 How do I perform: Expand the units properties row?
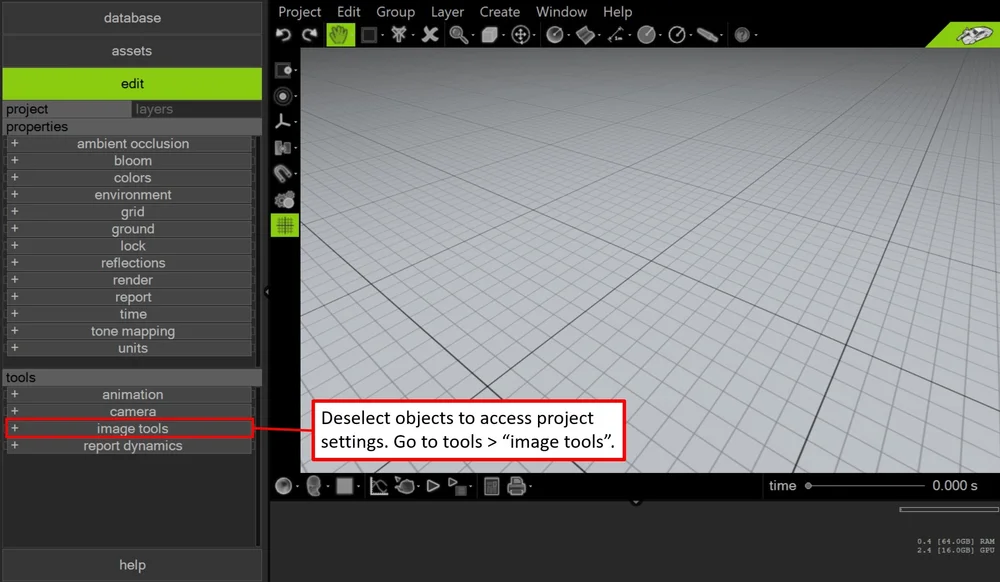128,348
